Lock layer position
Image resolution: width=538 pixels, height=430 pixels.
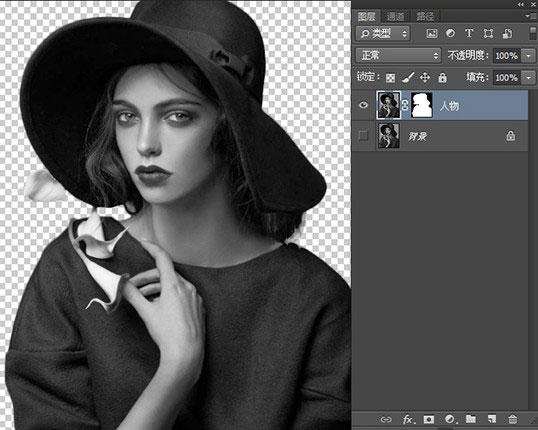pos(425,78)
